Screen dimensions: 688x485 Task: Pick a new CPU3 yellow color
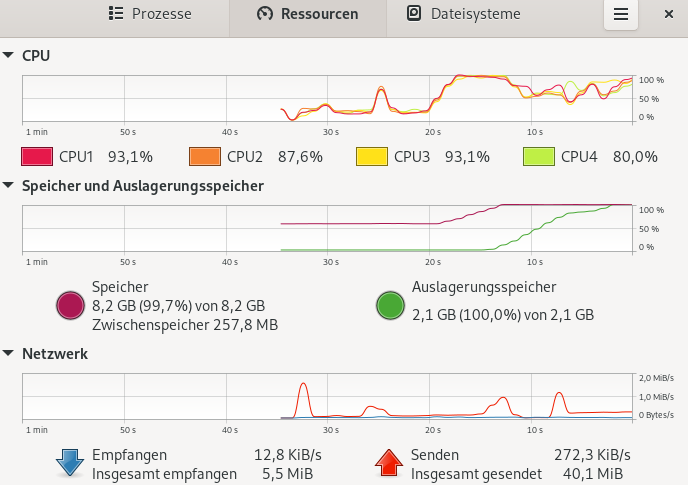point(371,156)
